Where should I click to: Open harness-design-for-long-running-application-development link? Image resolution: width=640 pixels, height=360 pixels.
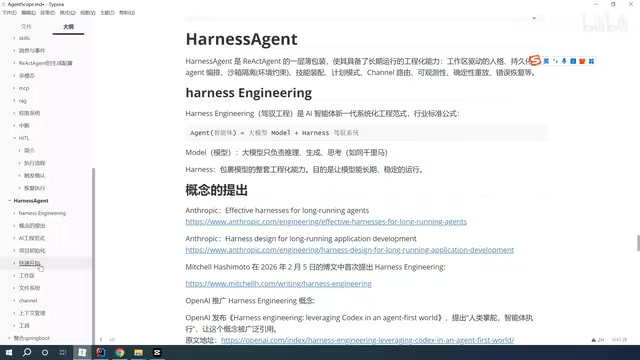pyautogui.click(x=349, y=250)
